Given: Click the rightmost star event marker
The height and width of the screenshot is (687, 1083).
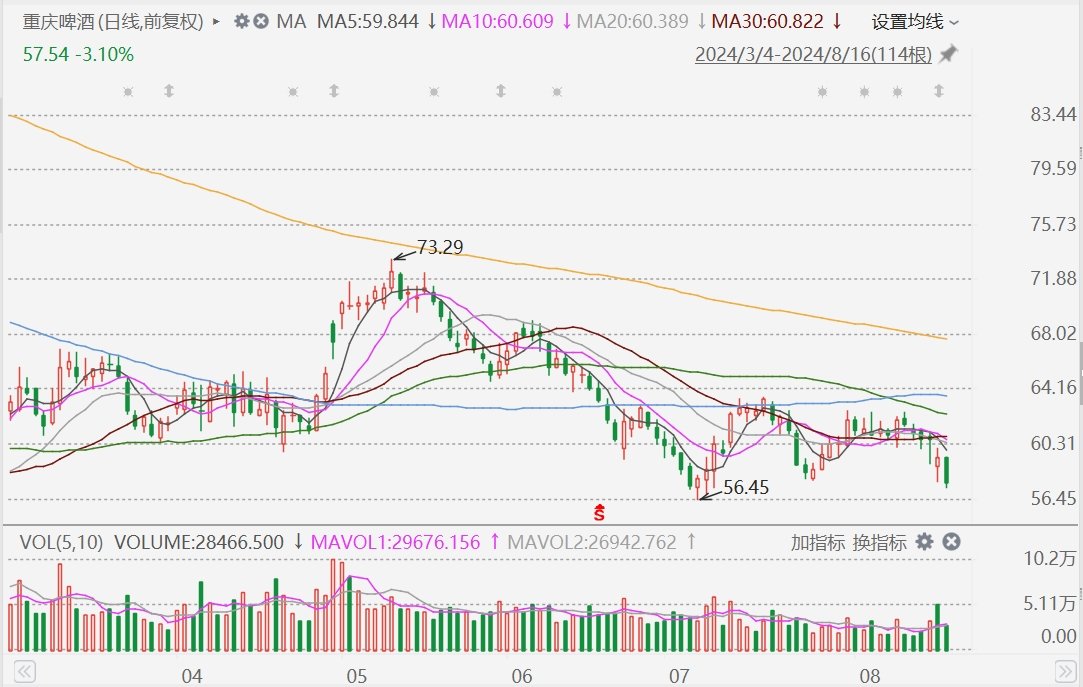Looking at the screenshot, I should pos(897,91).
